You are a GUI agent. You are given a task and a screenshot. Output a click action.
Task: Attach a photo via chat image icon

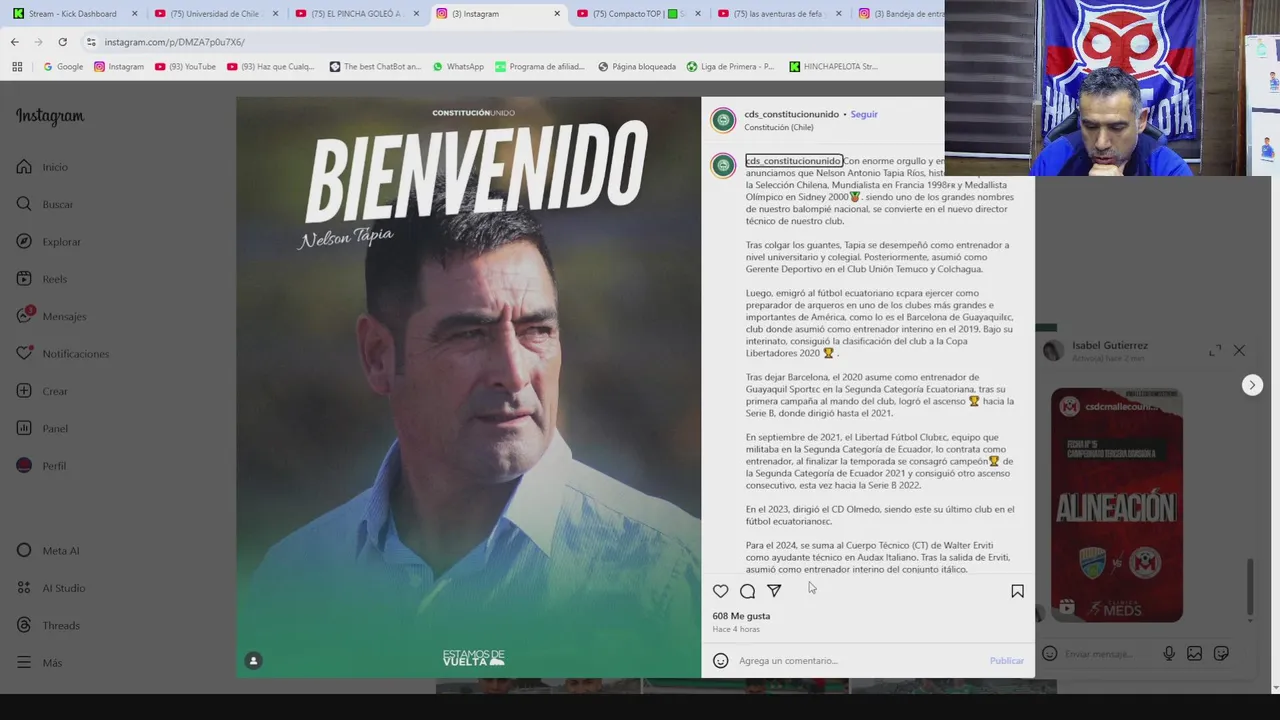[x=1194, y=654]
